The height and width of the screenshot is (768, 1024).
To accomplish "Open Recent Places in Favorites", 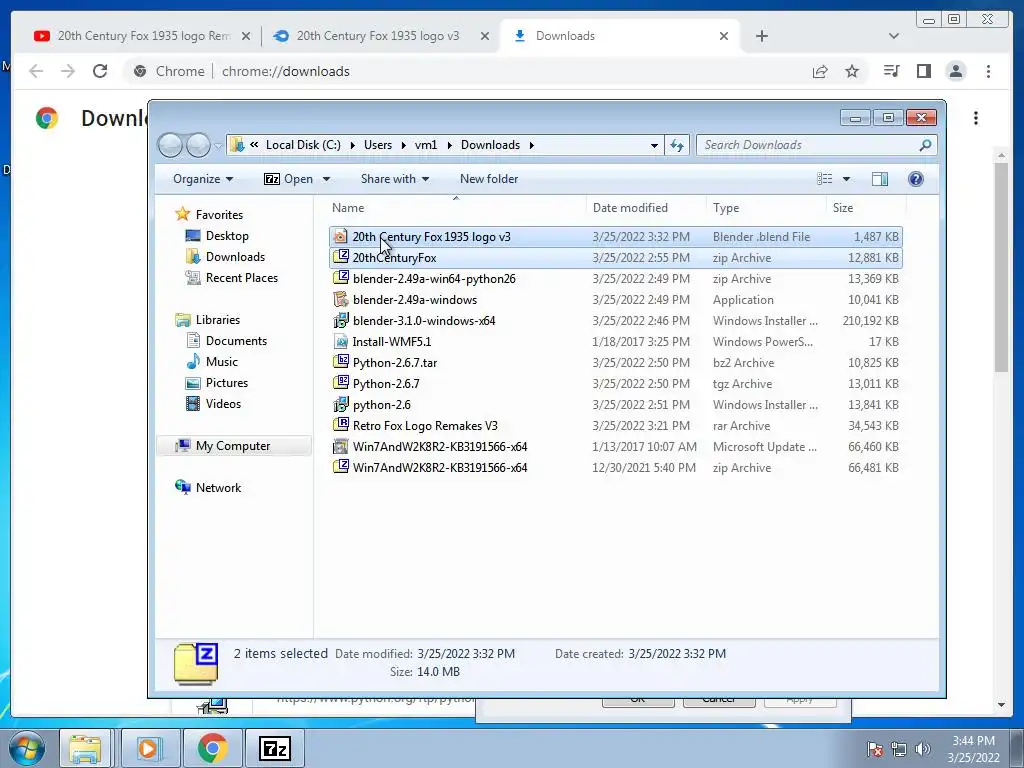I will tap(242, 278).
